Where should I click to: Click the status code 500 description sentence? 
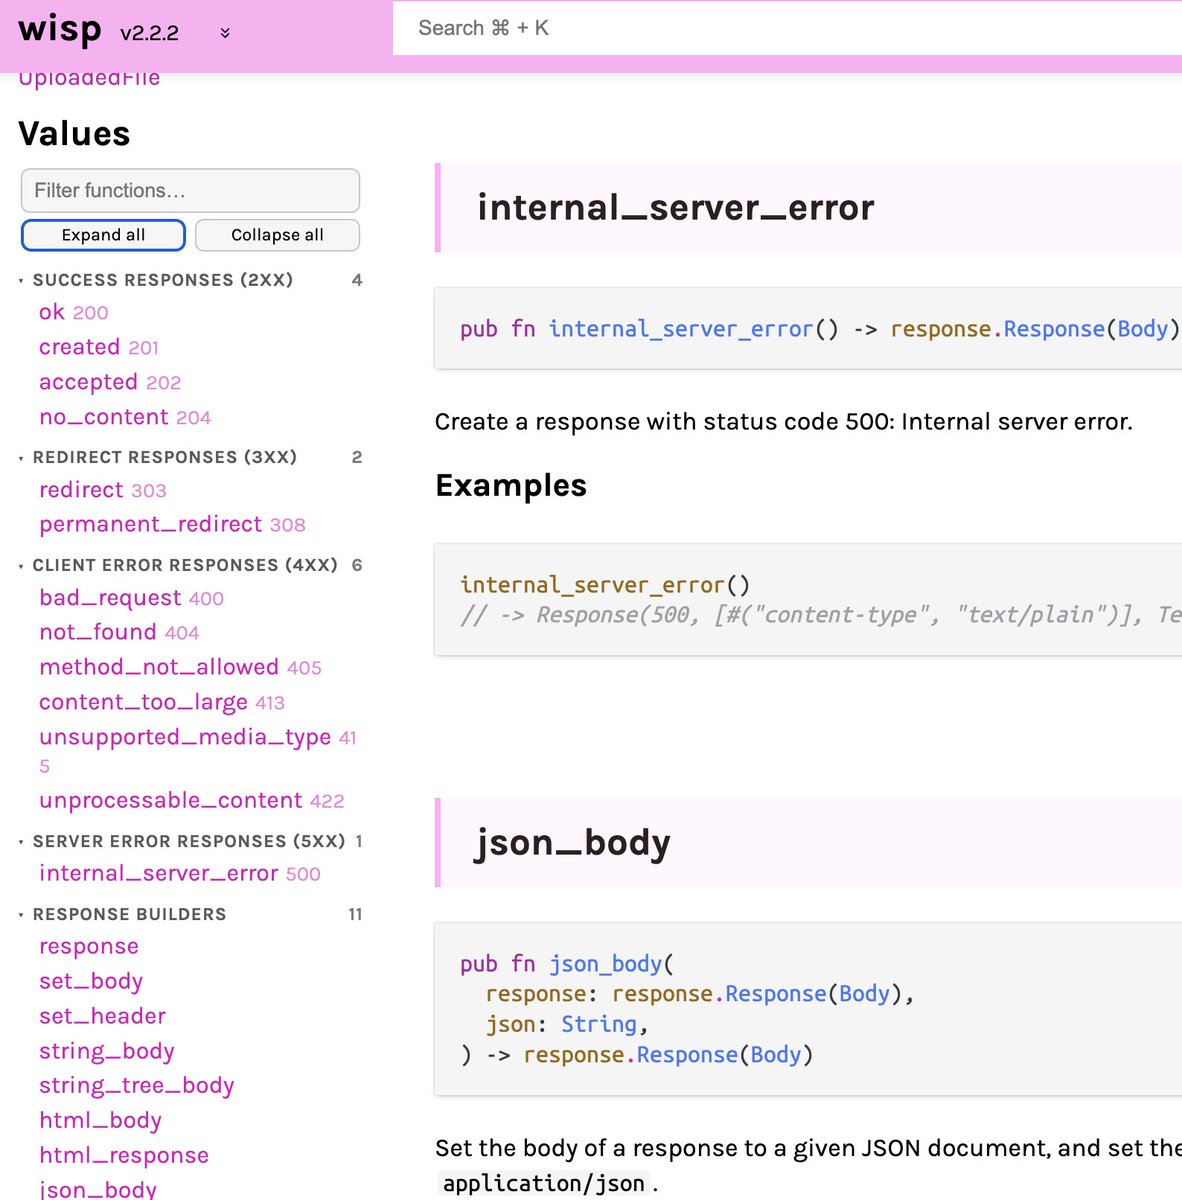coord(784,422)
